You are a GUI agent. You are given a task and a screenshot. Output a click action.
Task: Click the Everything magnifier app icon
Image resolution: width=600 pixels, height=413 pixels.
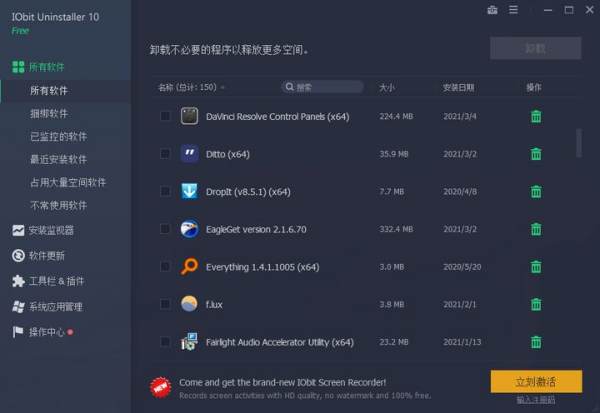coord(189,266)
